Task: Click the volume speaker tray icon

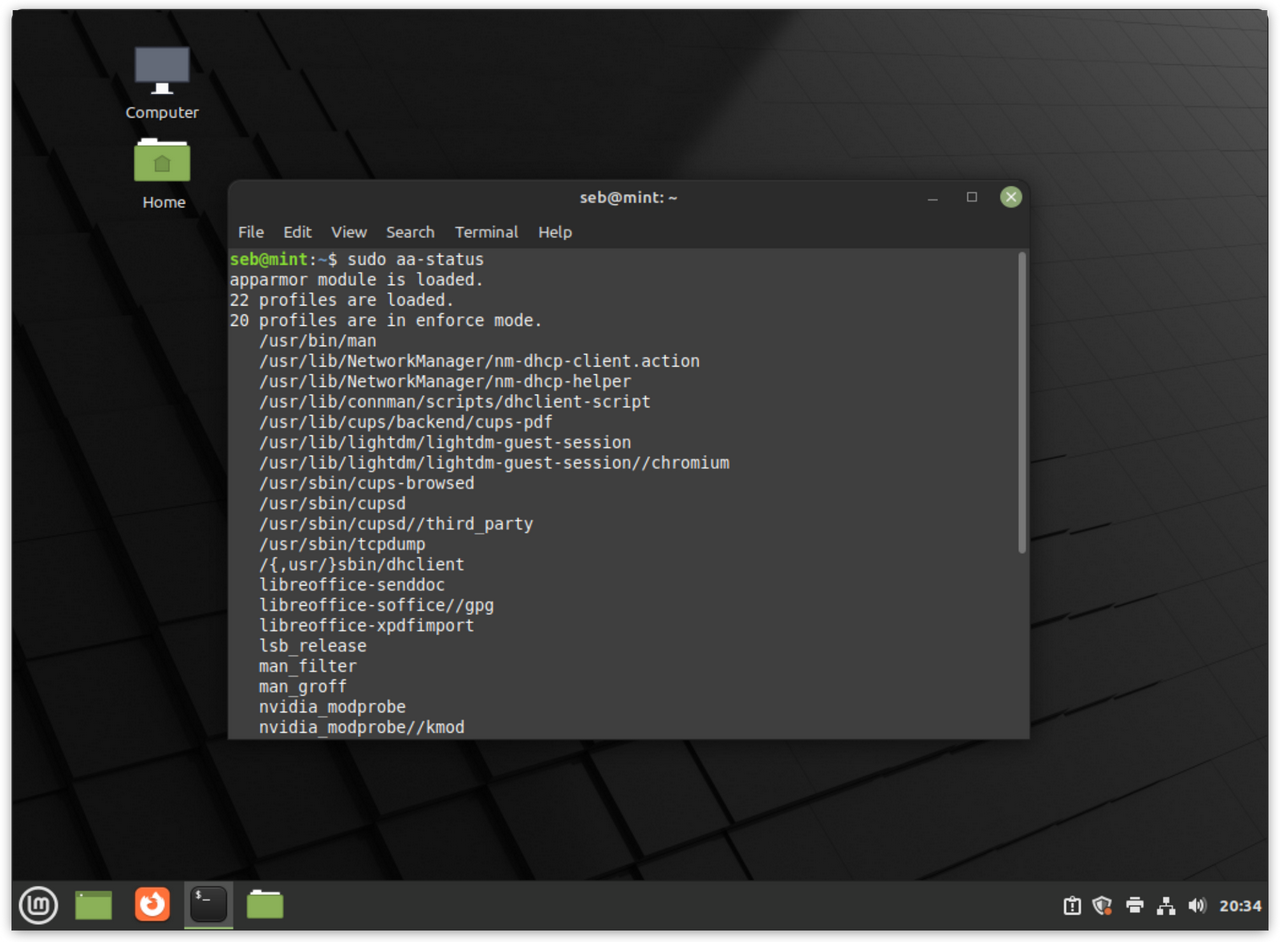Action: click(1197, 906)
